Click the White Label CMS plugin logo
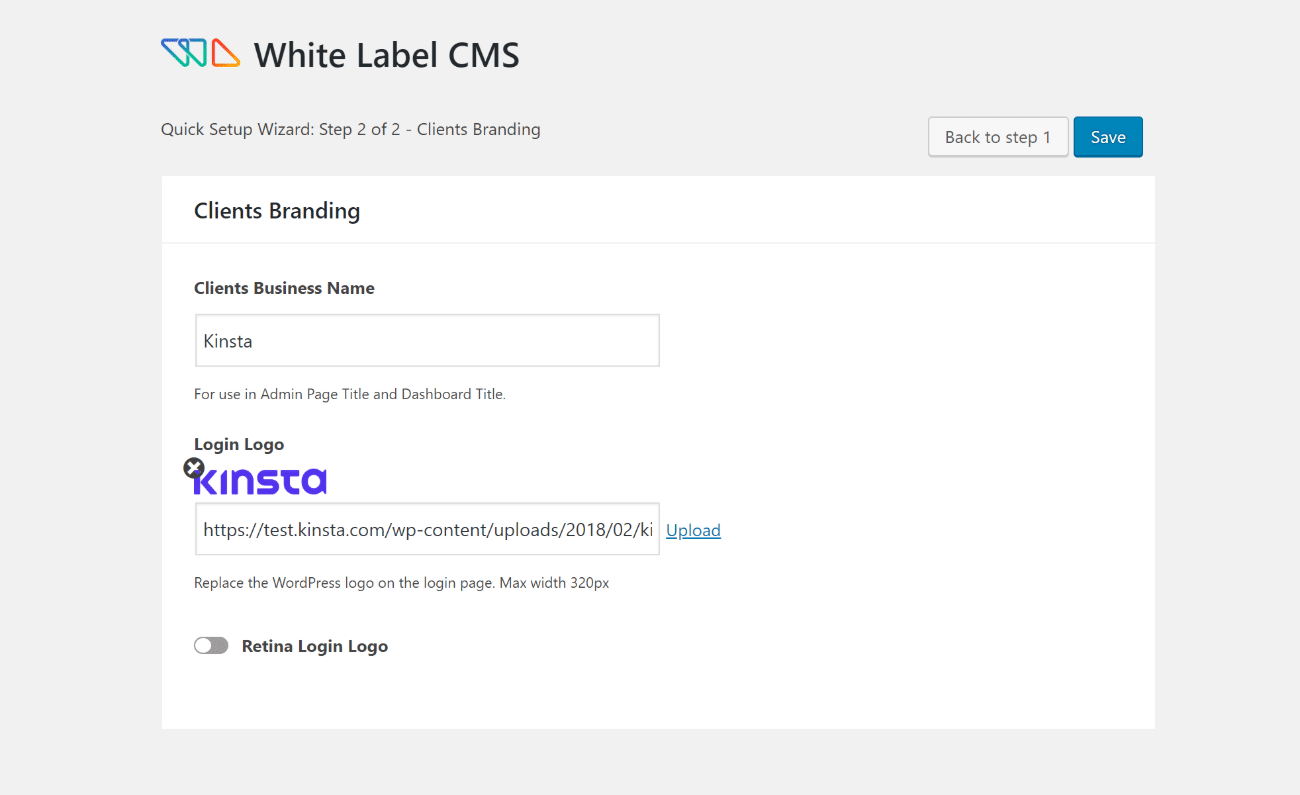The image size is (1300, 795). tap(200, 53)
